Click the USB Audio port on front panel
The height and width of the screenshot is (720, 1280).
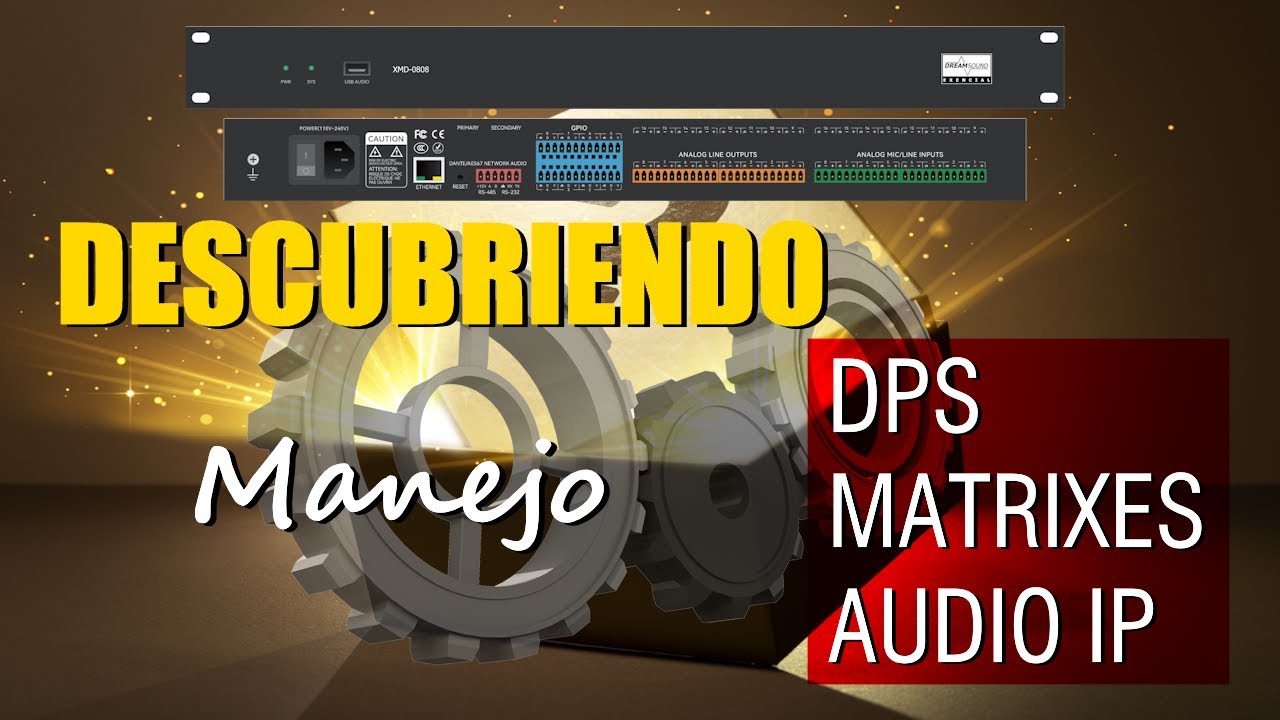[x=357, y=69]
